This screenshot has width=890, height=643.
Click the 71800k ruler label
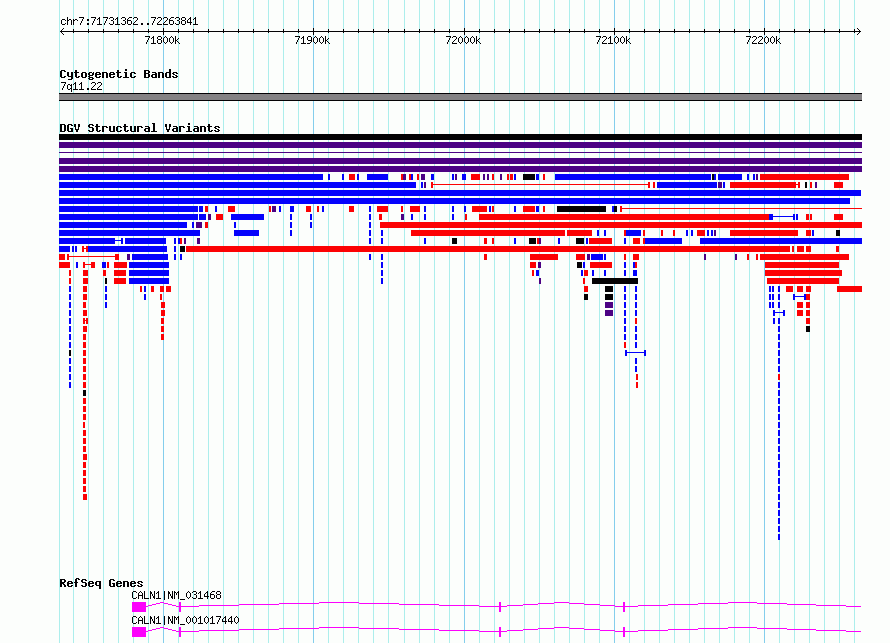tap(162, 40)
